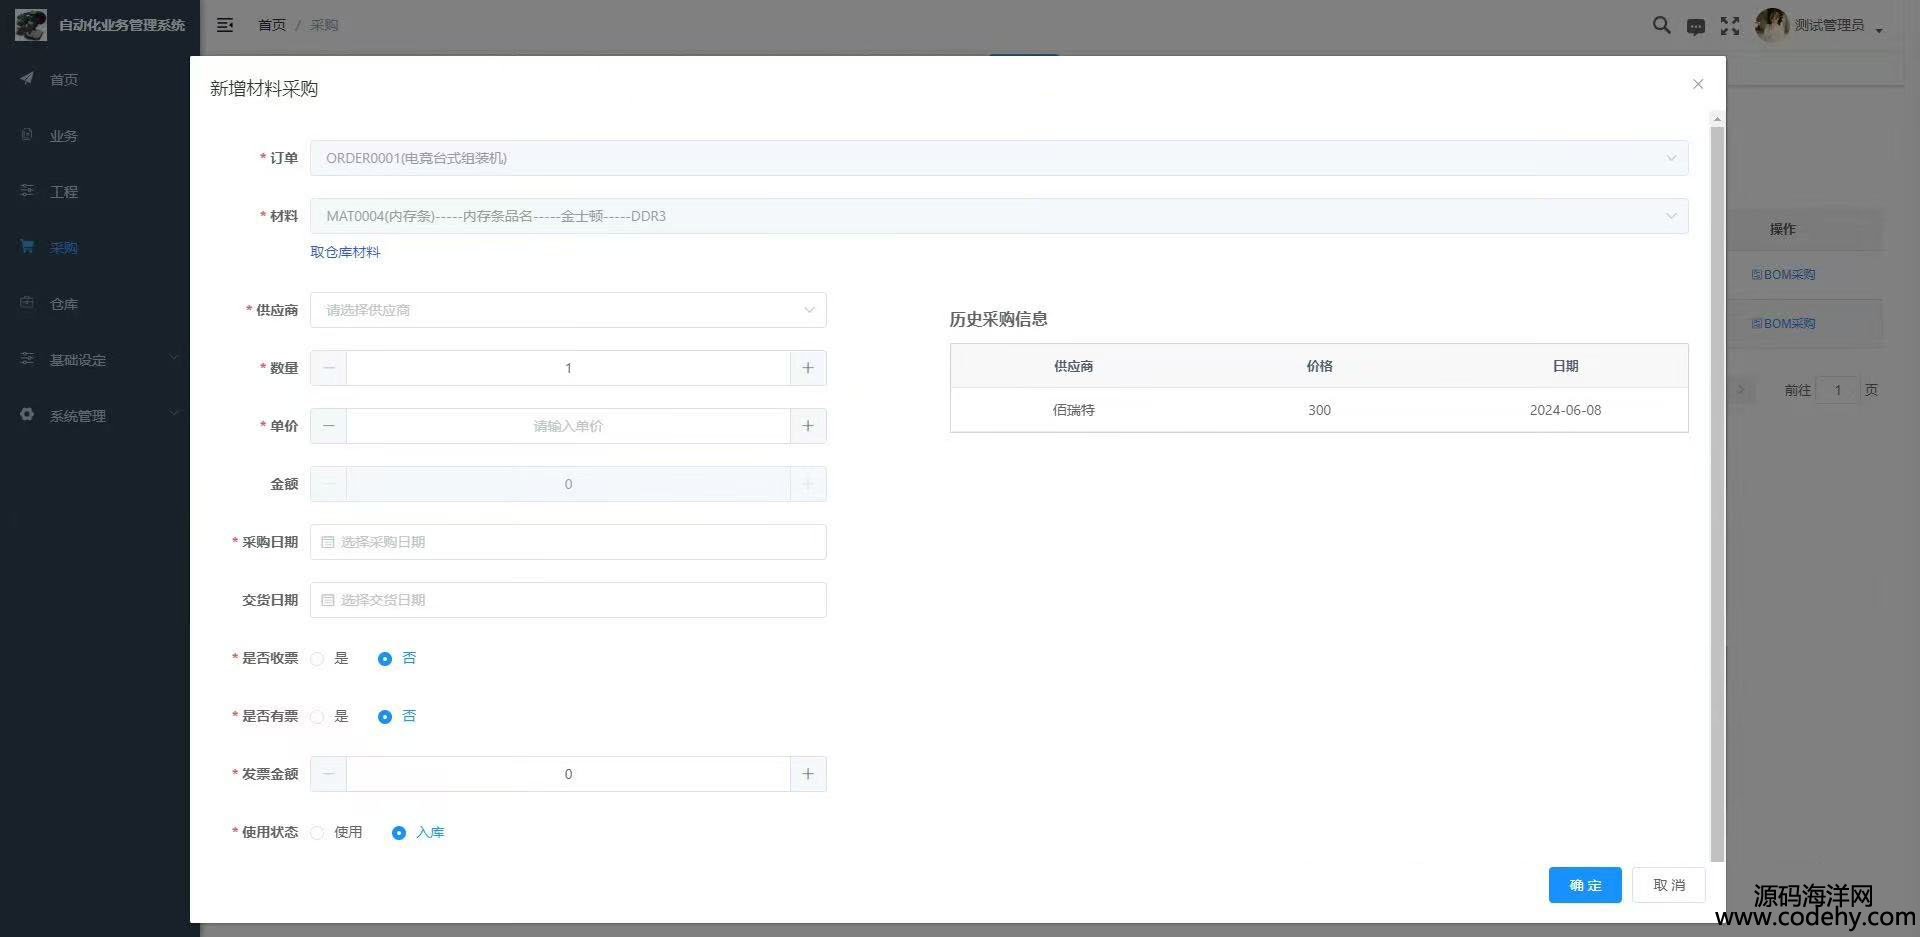Click the 业务 sidebar icon

click(x=27, y=134)
